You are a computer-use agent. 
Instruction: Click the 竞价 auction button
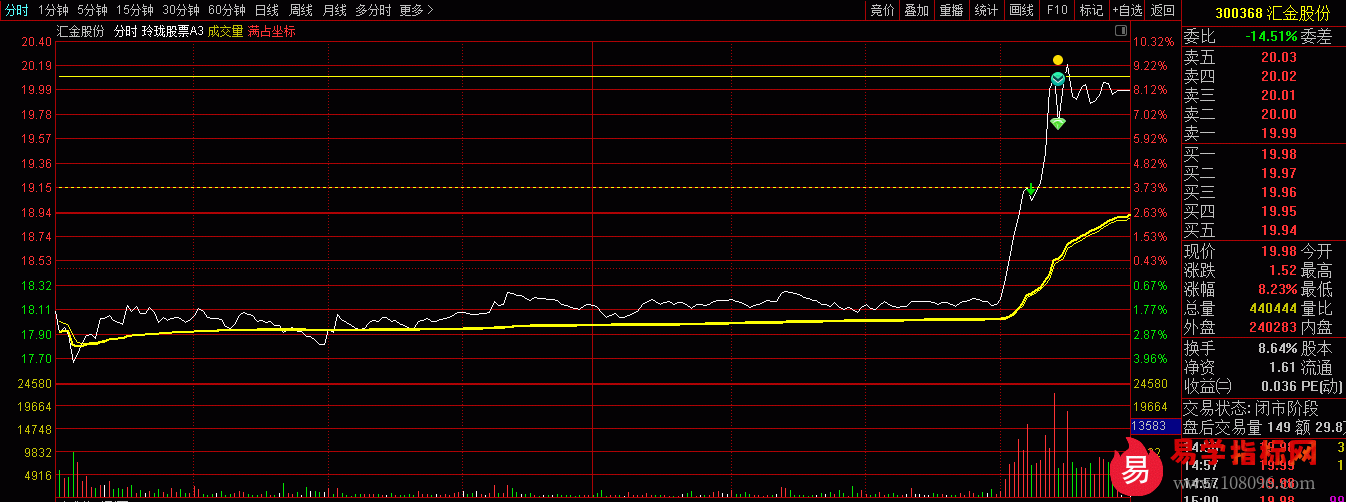[x=882, y=10]
